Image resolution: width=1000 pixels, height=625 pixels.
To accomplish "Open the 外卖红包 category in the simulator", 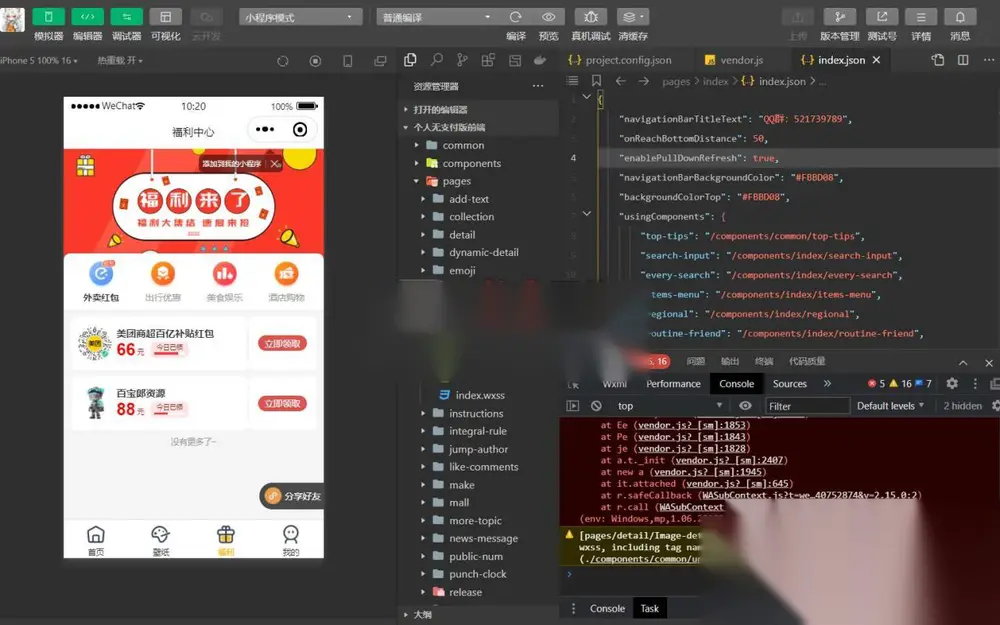I will [101, 281].
